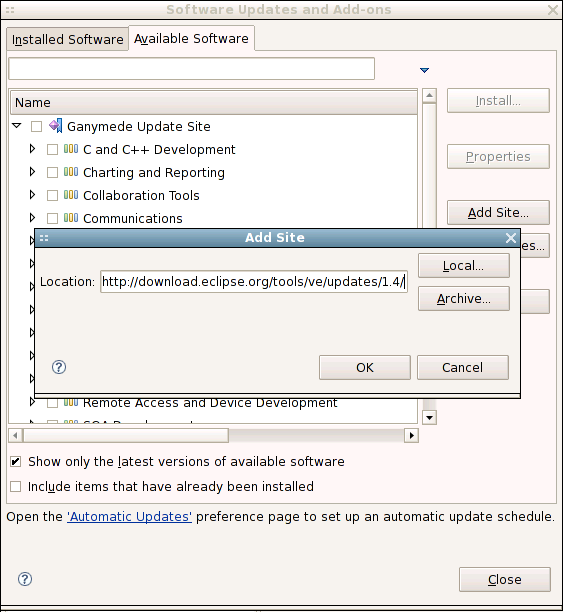Check the Remote Access and Device Development checkbox

click(x=52, y=403)
